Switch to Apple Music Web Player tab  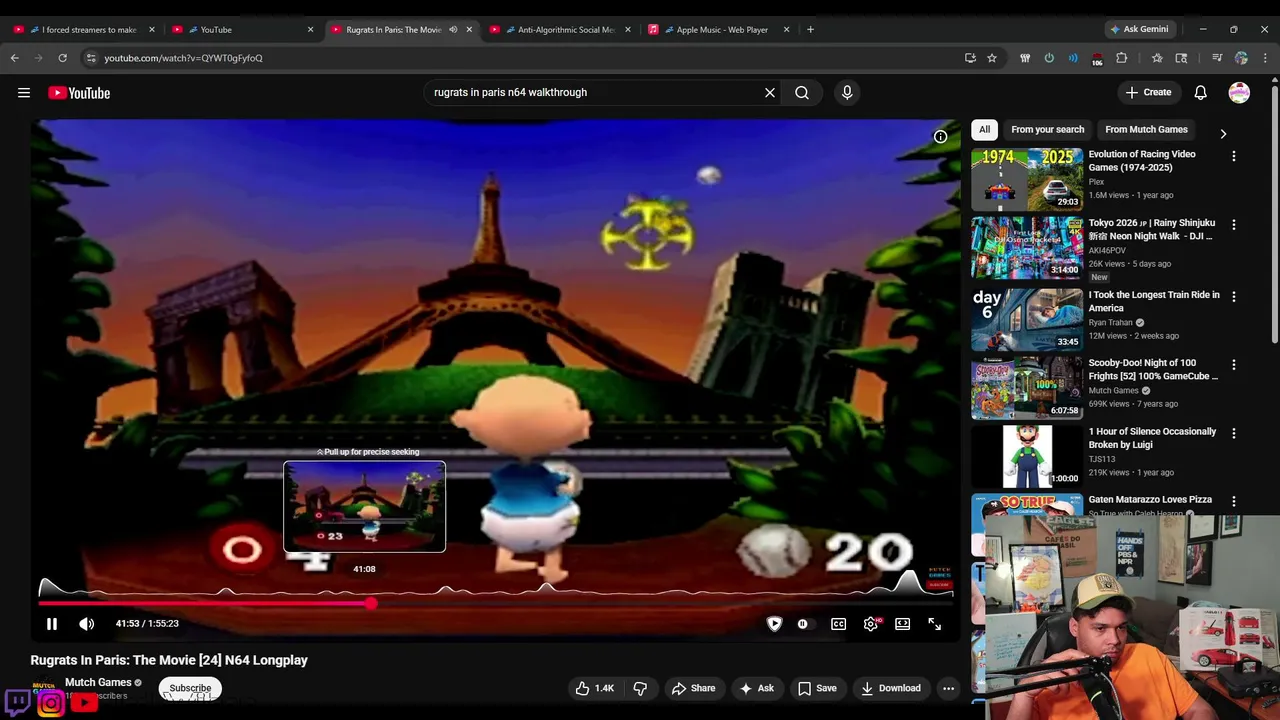click(719, 29)
